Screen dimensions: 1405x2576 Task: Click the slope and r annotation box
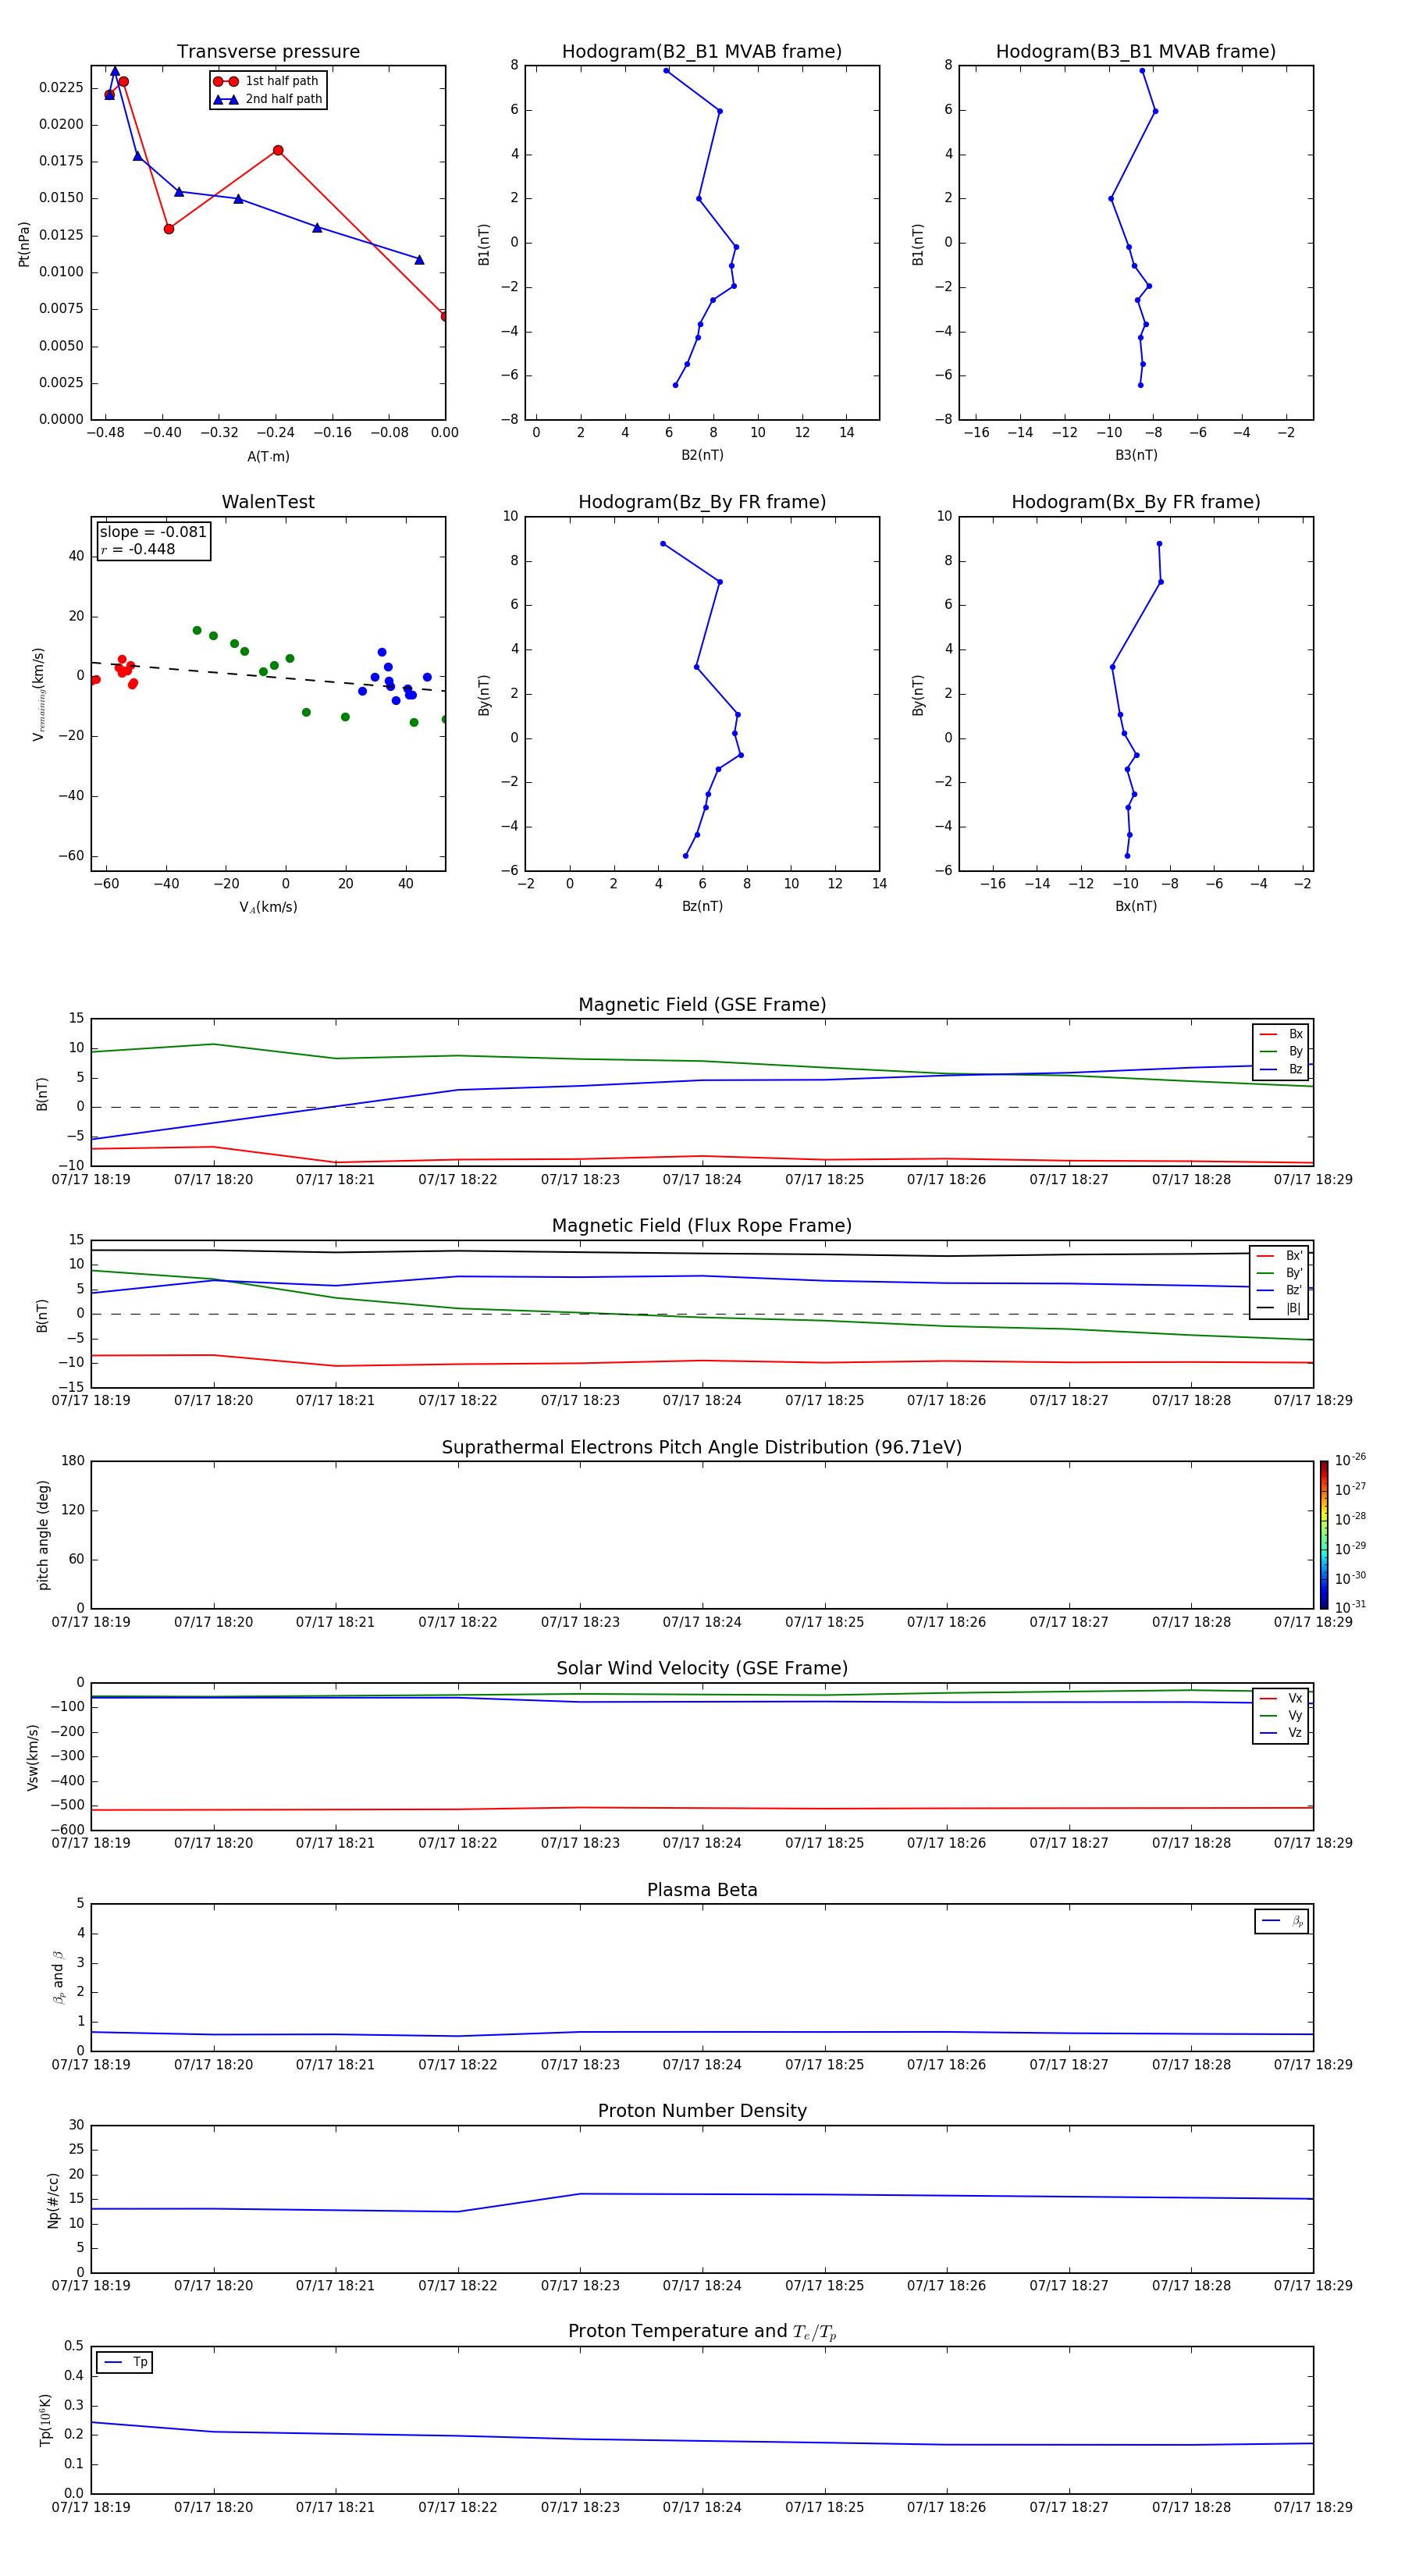tap(153, 541)
